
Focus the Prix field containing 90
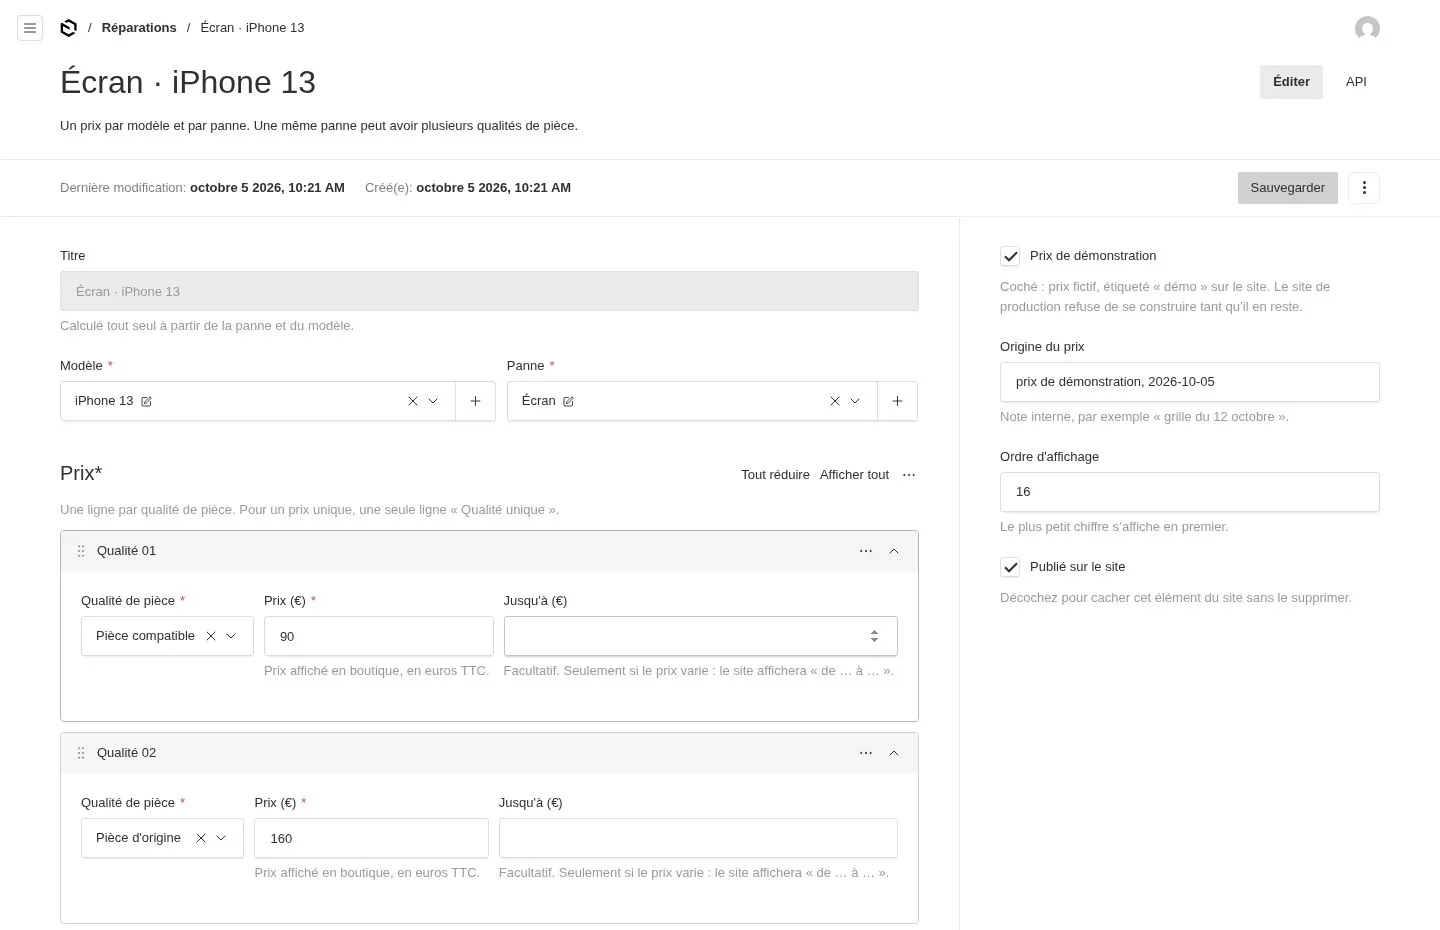coord(379,636)
